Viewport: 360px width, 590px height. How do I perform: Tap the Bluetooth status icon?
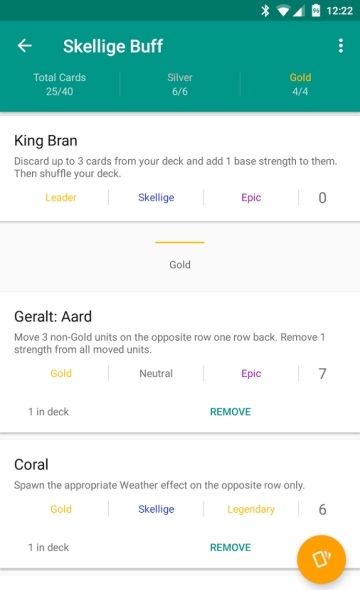265,11
